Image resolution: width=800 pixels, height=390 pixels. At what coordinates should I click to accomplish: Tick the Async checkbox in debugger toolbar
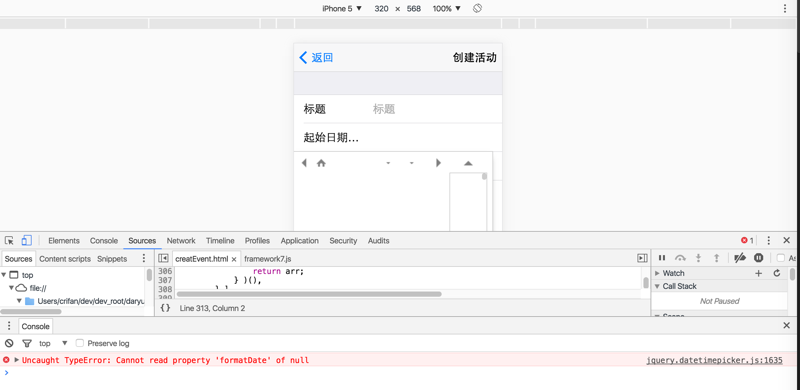coord(781,258)
